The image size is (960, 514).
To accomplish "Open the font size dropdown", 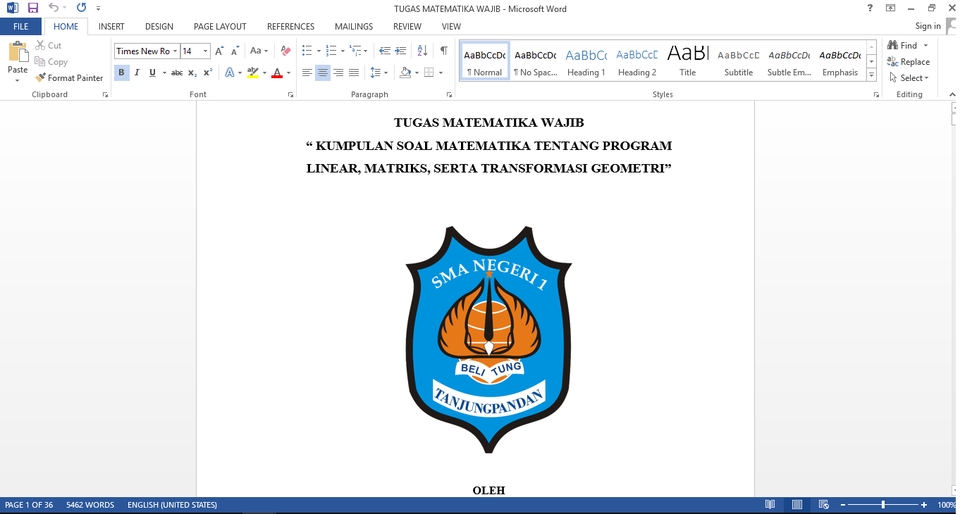I will point(206,51).
